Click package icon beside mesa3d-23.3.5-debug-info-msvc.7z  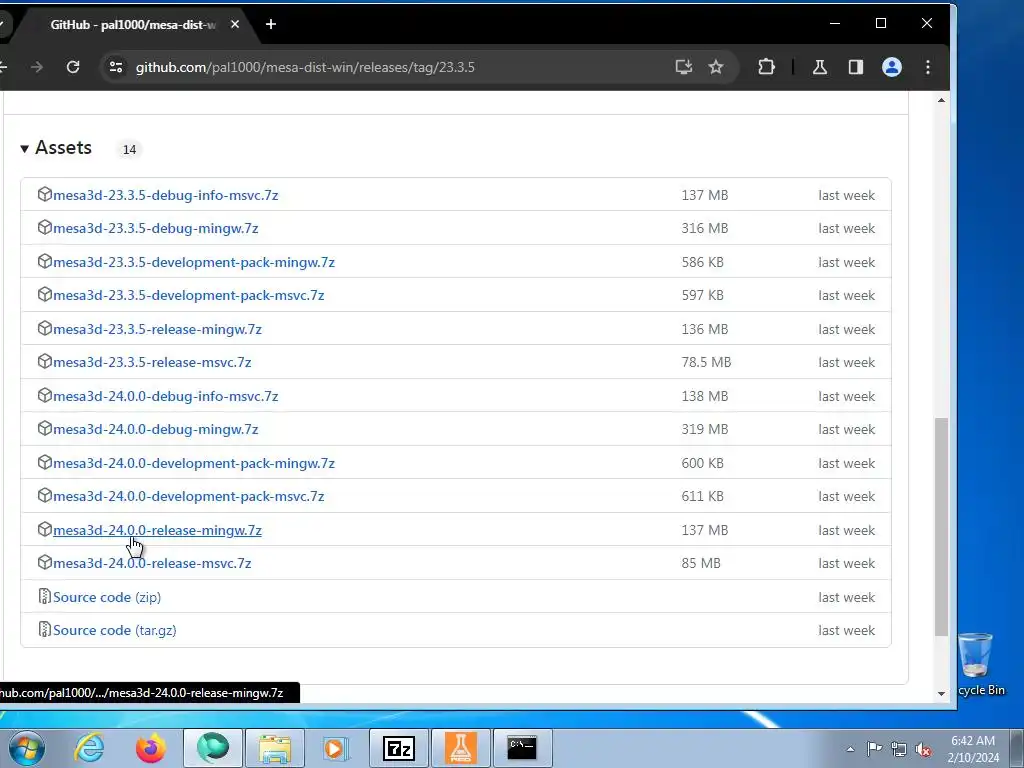pos(44,194)
